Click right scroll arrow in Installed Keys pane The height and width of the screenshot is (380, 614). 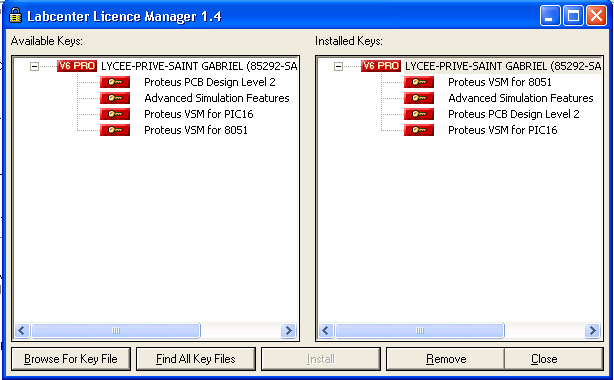click(x=592, y=331)
